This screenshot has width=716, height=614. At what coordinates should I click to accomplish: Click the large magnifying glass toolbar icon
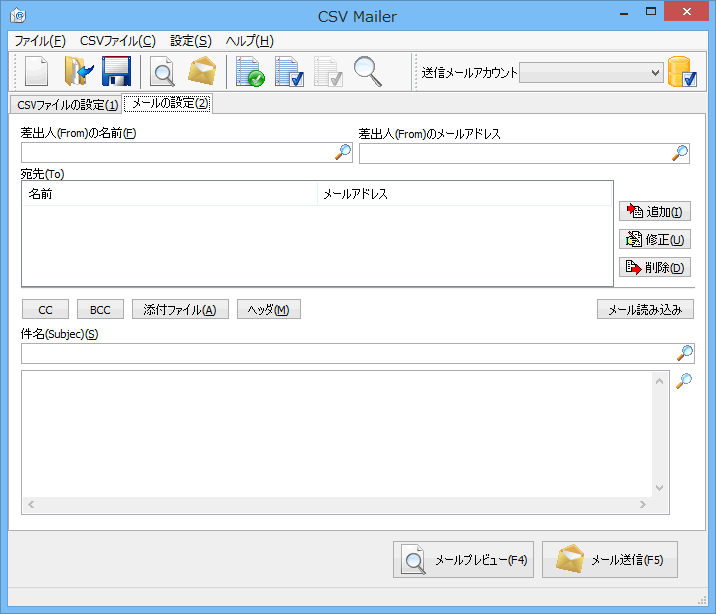pos(369,72)
